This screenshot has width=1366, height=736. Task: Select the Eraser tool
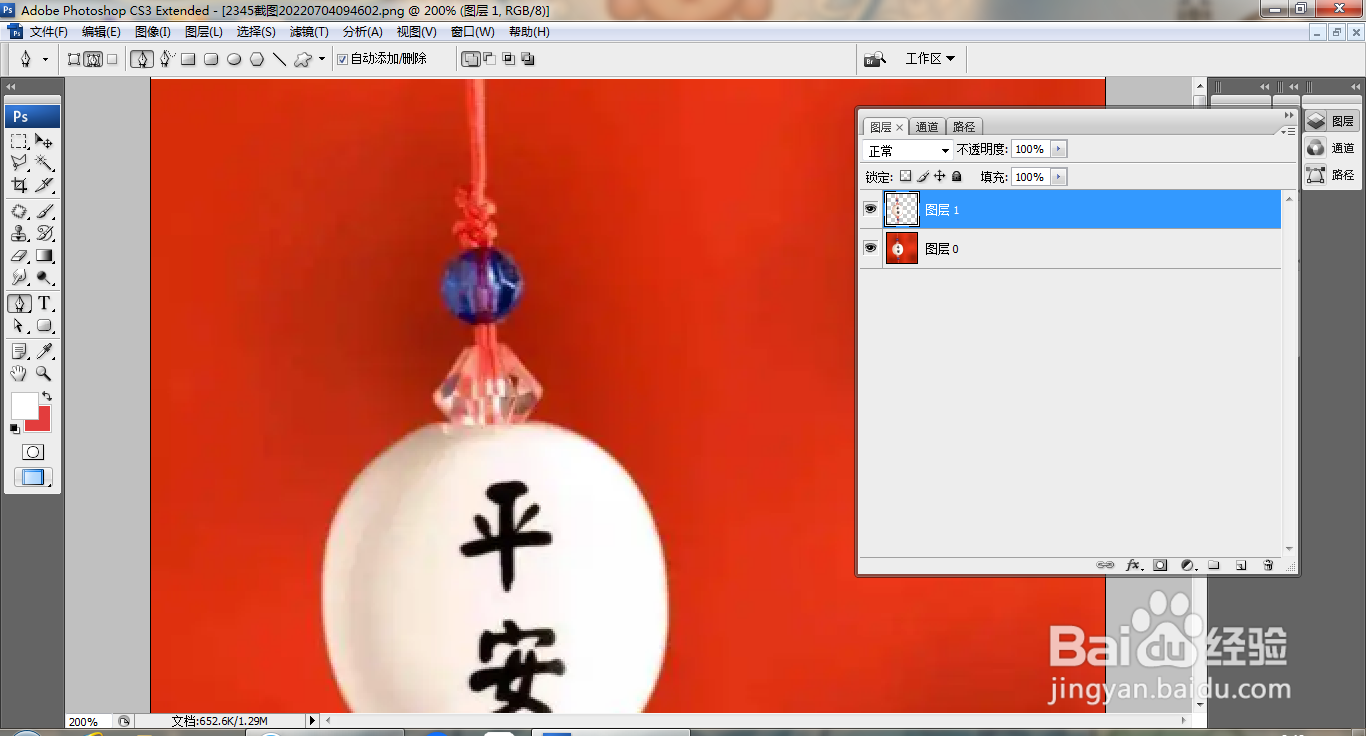[x=19, y=255]
